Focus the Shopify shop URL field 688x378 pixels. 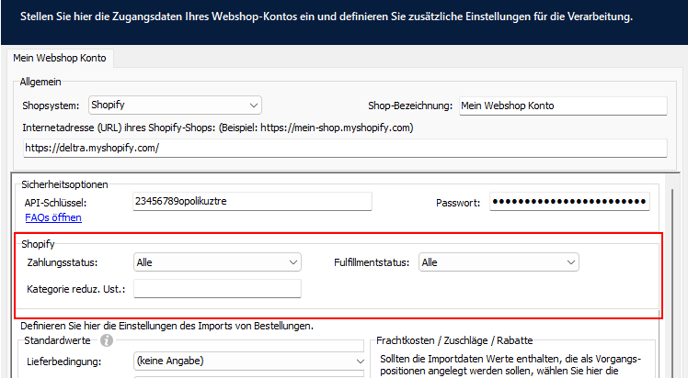[345, 148]
